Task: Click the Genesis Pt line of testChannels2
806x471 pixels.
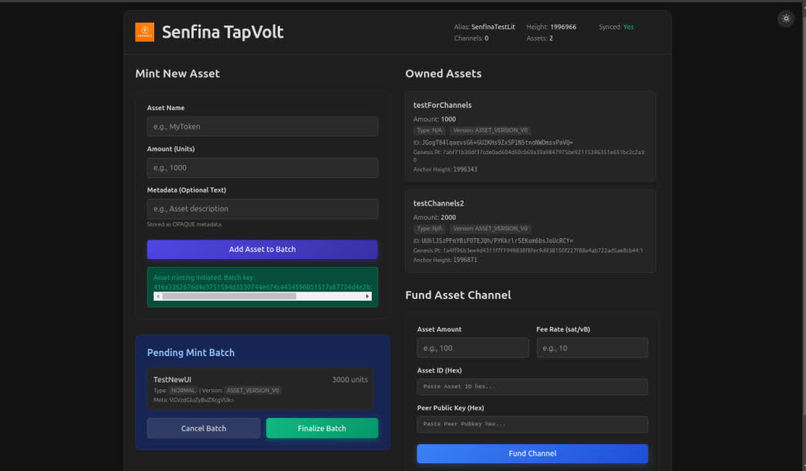Action: click(528, 250)
